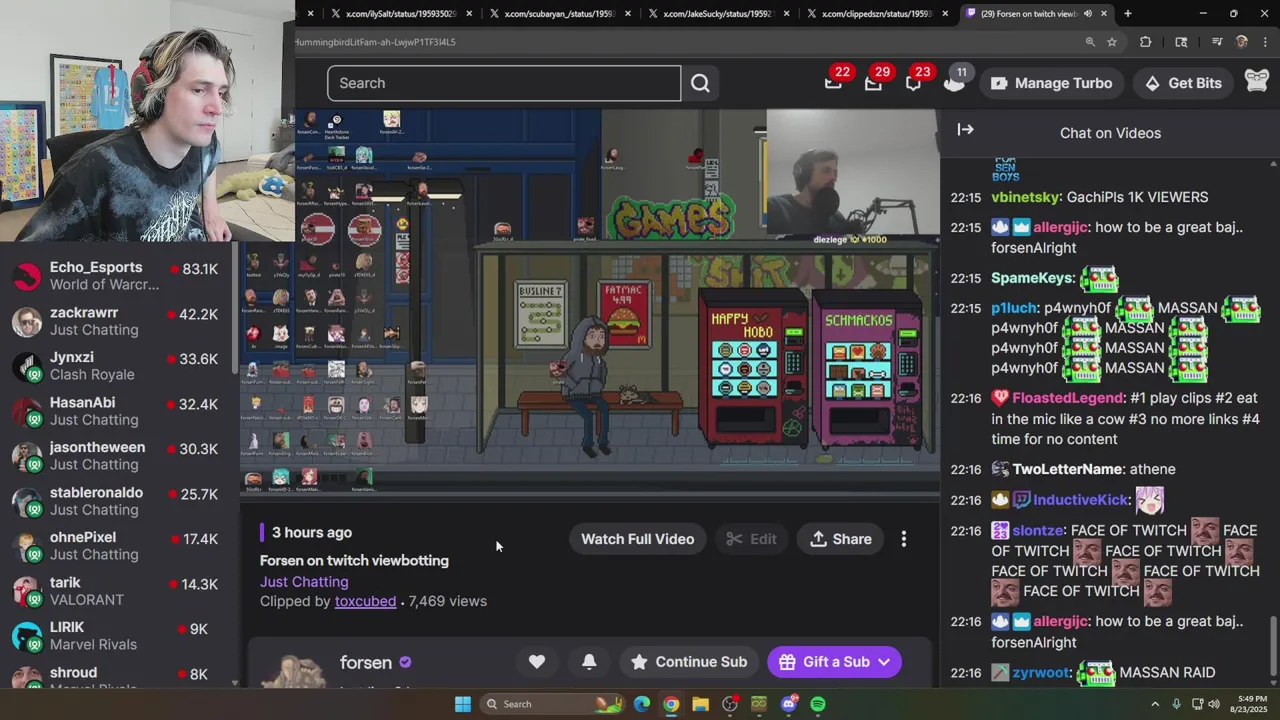Share this clip
Screen dimensions: 1280x720
point(841,539)
